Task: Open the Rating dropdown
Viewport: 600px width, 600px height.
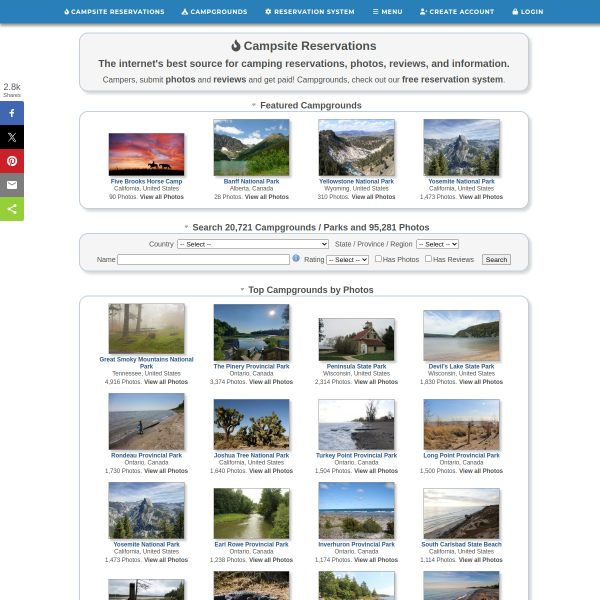Action: [347, 260]
